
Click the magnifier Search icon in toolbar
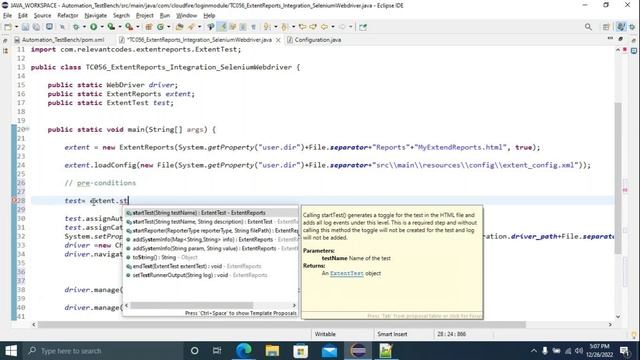click(x=588, y=27)
